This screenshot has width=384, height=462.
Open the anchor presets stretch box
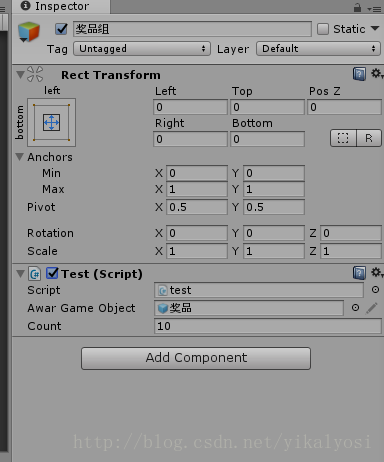(x=51, y=122)
